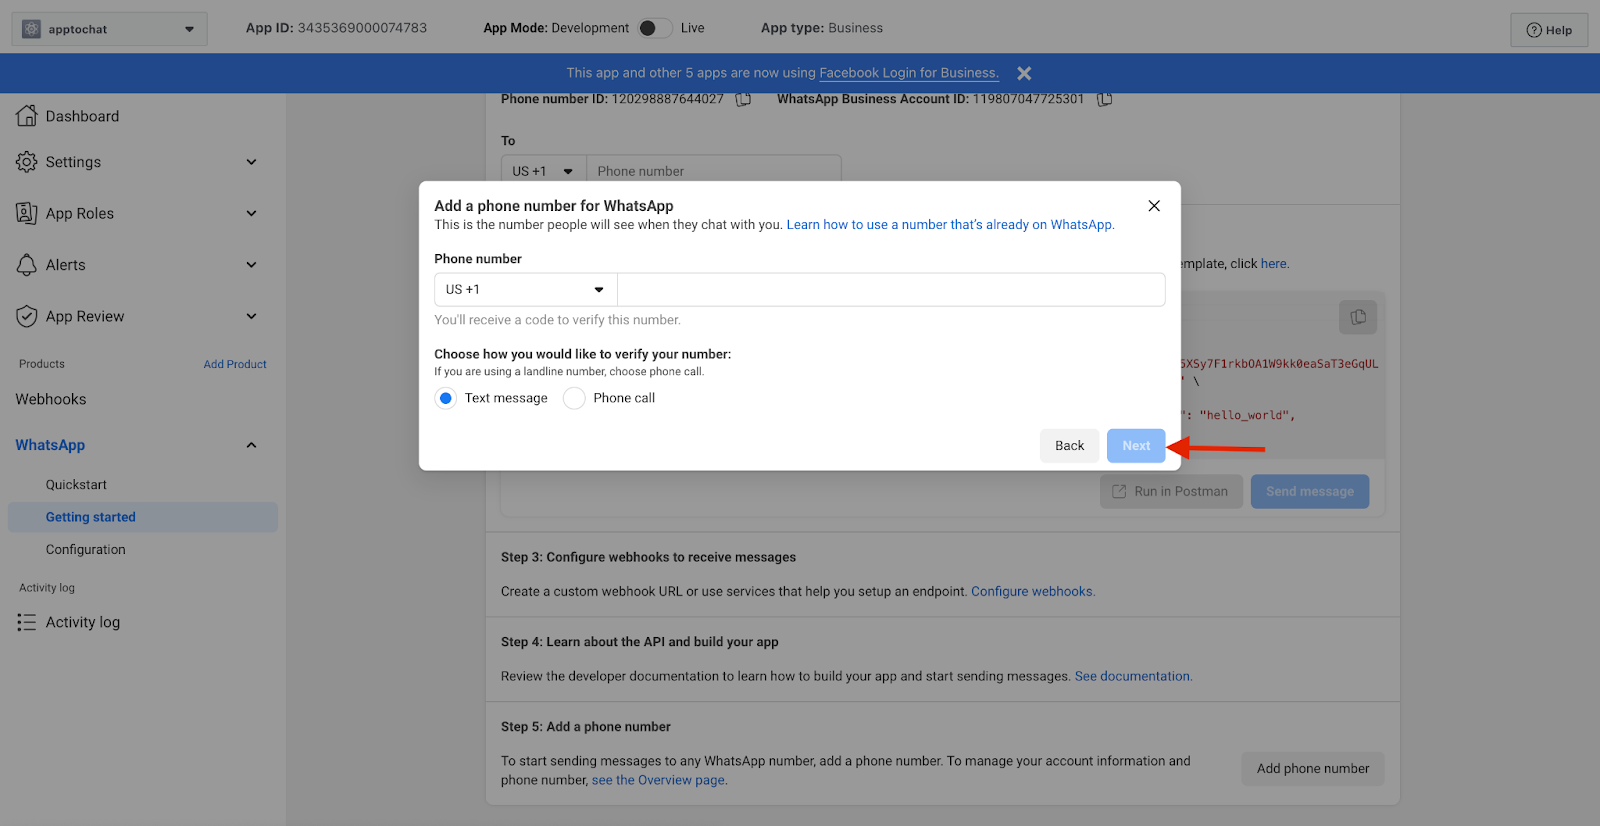Image resolution: width=1600 pixels, height=826 pixels.
Task: Click the Dashboard home icon
Action: (27, 116)
